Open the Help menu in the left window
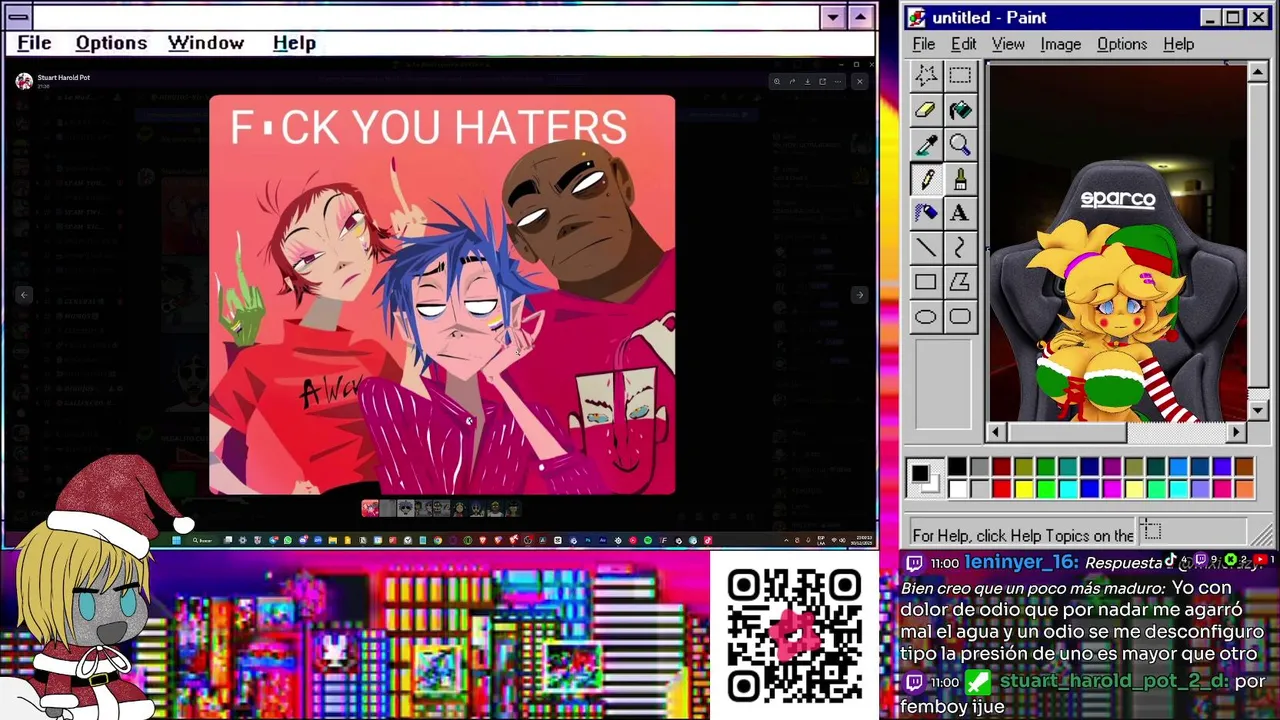 point(294,43)
